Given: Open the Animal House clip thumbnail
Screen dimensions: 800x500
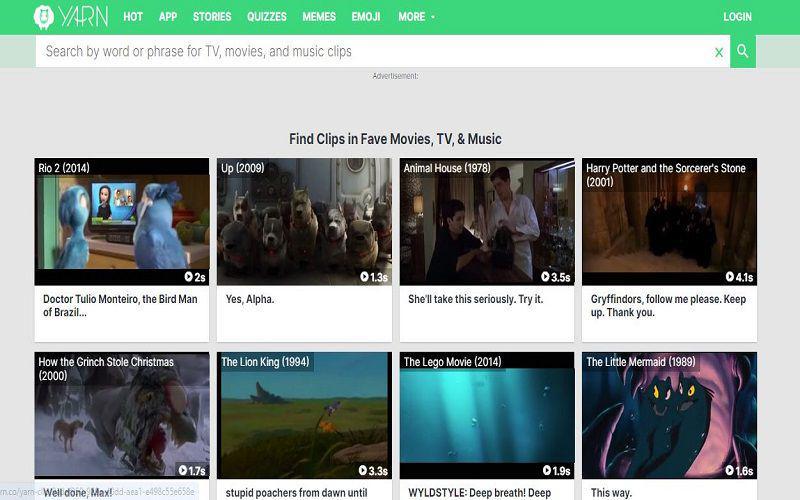Looking at the screenshot, I should pyautogui.click(x=487, y=221).
